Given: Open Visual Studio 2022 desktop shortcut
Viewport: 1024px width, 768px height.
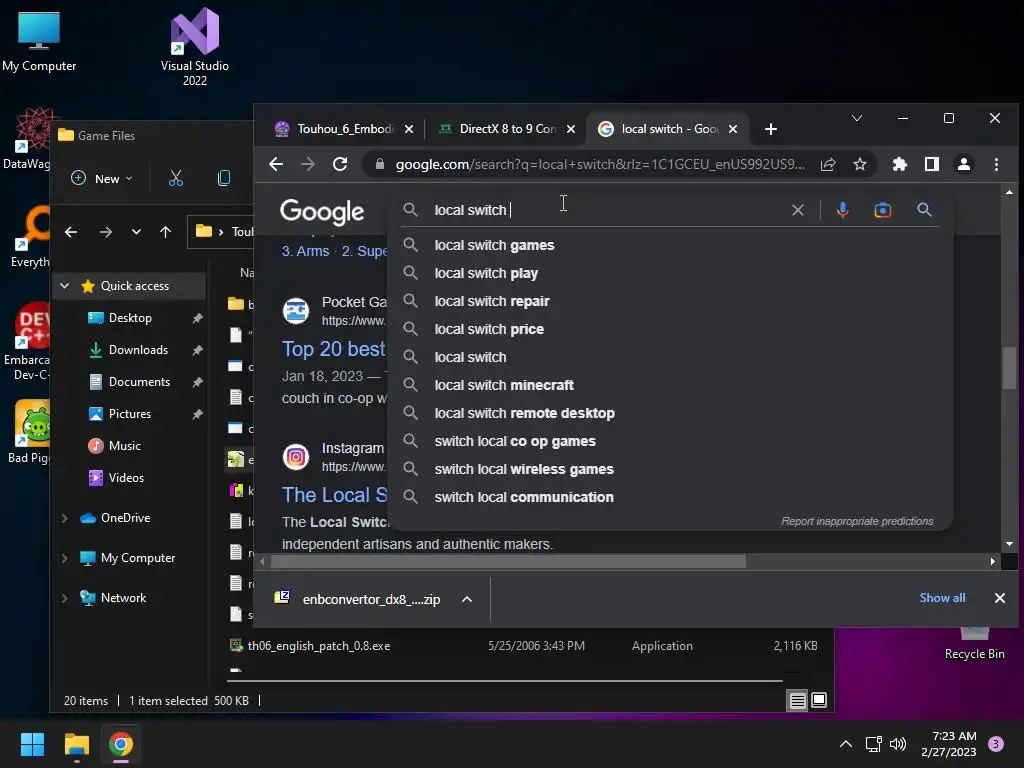Looking at the screenshot, I should click(x=195, y=47).
